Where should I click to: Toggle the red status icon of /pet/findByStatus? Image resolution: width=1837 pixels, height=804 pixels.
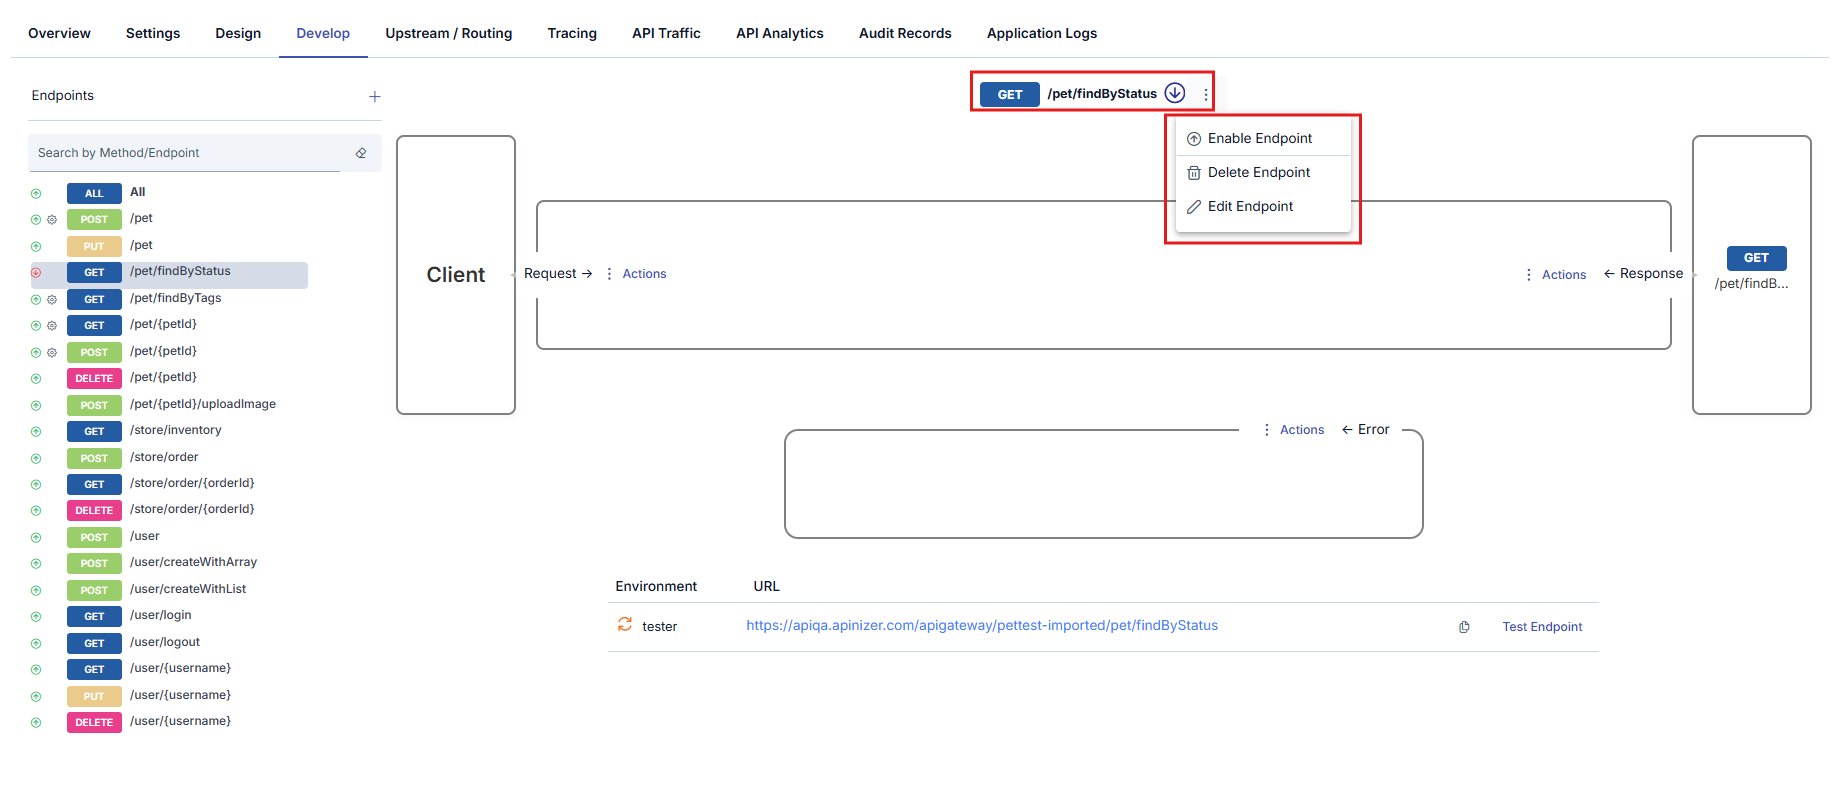coord(36,273)
